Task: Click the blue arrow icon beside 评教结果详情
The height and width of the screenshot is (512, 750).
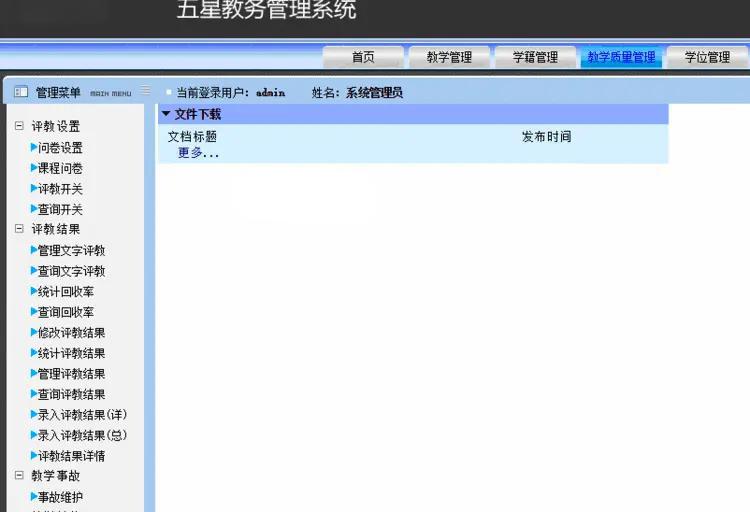Action: [x=34, y=456]
